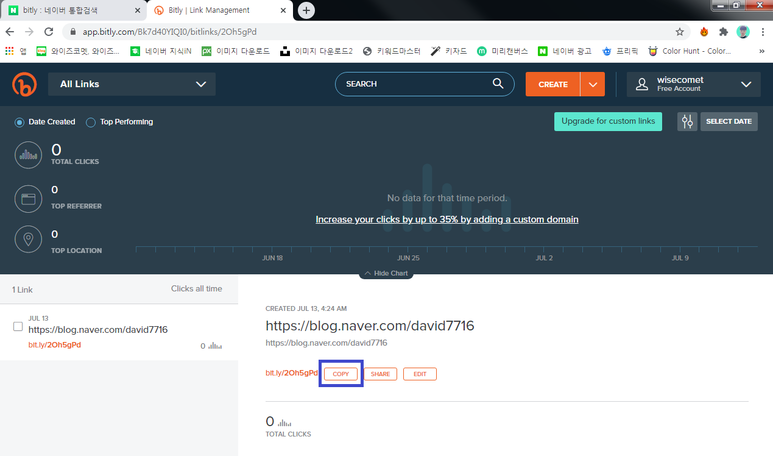The image size is (773, 456).
Task: Click the orange CREATE button
Action: tap(553, 84)
